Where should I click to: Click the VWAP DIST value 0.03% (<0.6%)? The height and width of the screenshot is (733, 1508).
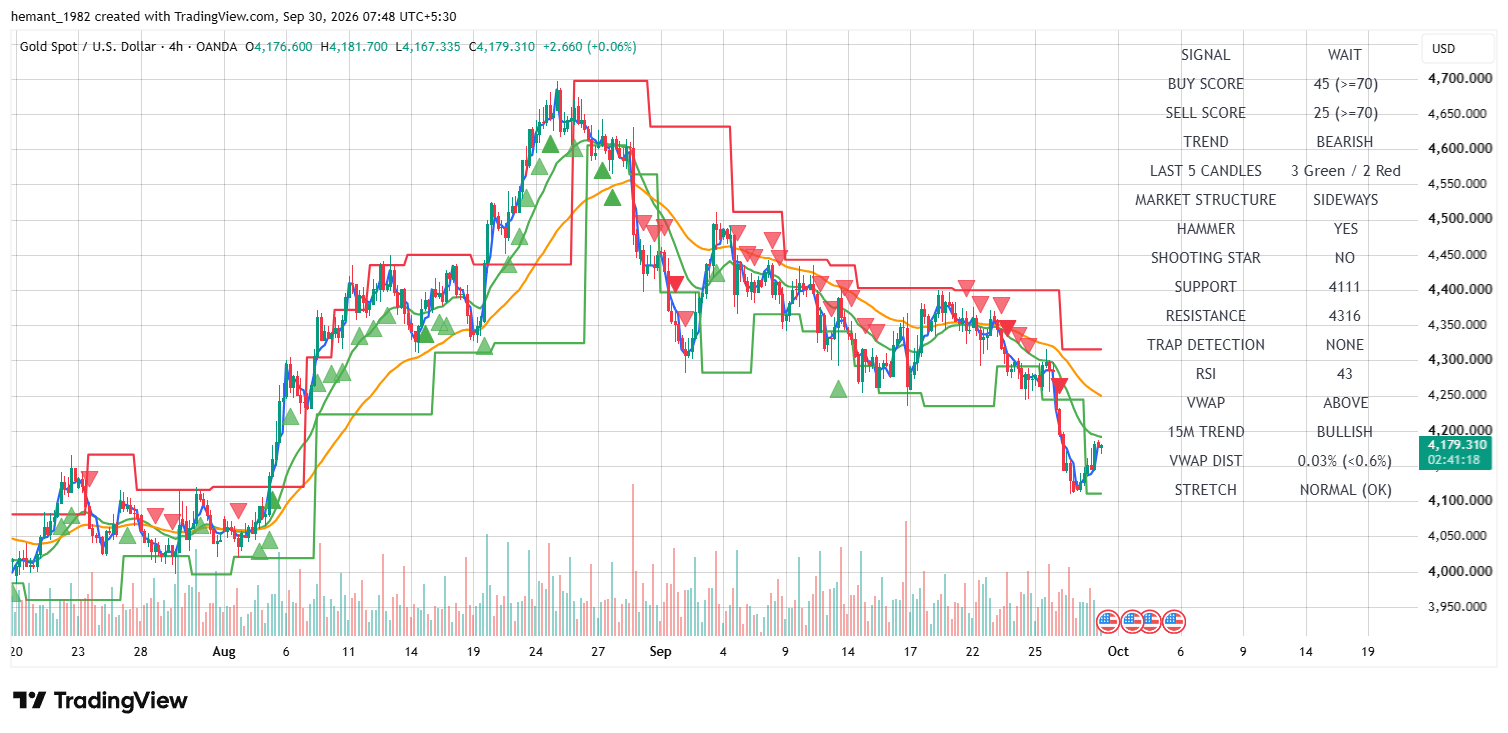pos(1345,461)
